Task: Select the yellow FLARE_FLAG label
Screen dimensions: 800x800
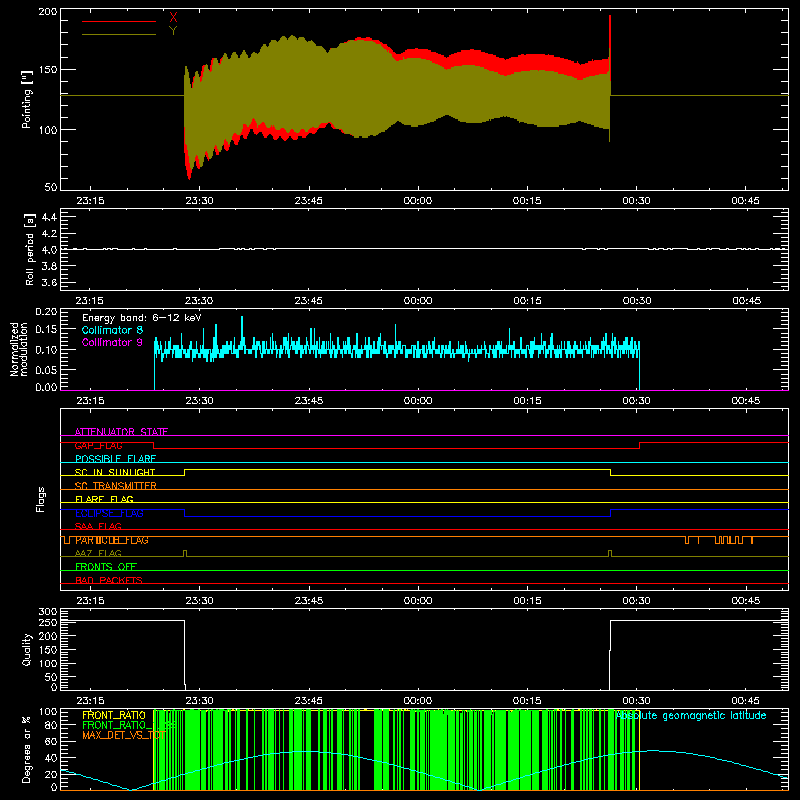Action: 104,499
